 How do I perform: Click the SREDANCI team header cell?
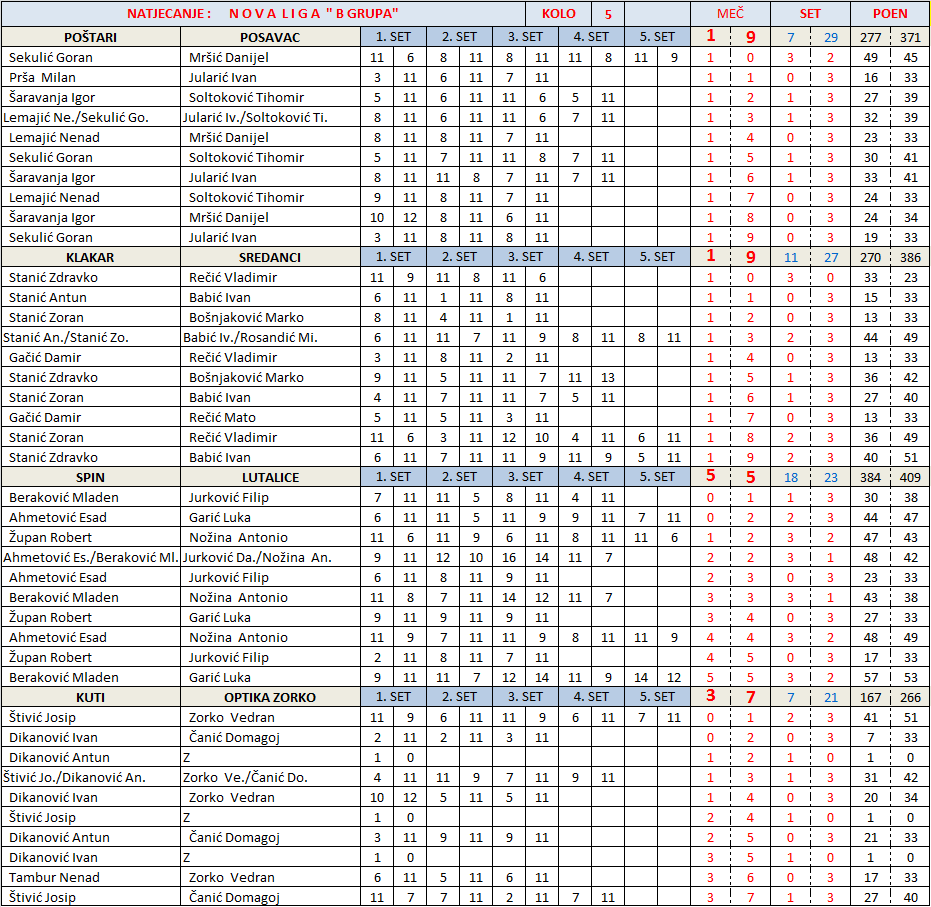pyautogui.click(x=270, y=257)
